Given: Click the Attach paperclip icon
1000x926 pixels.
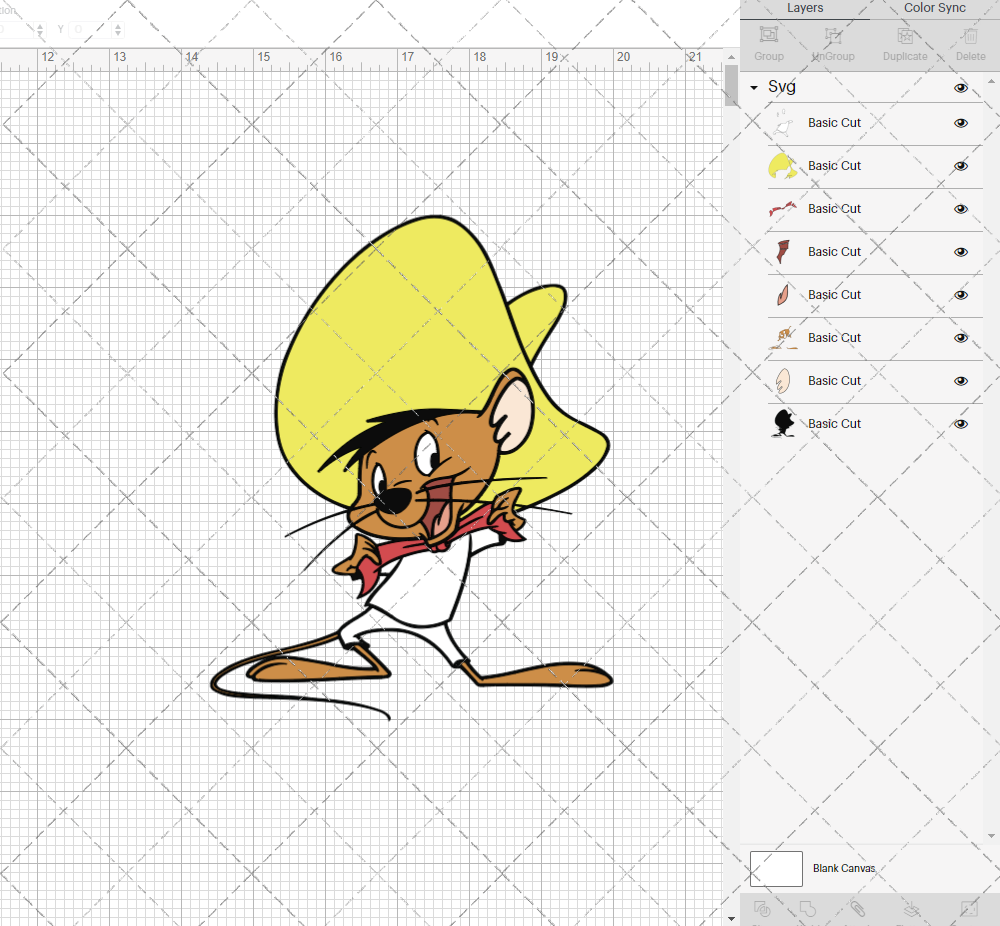Looking at the screenshot, I should point(857,909).
